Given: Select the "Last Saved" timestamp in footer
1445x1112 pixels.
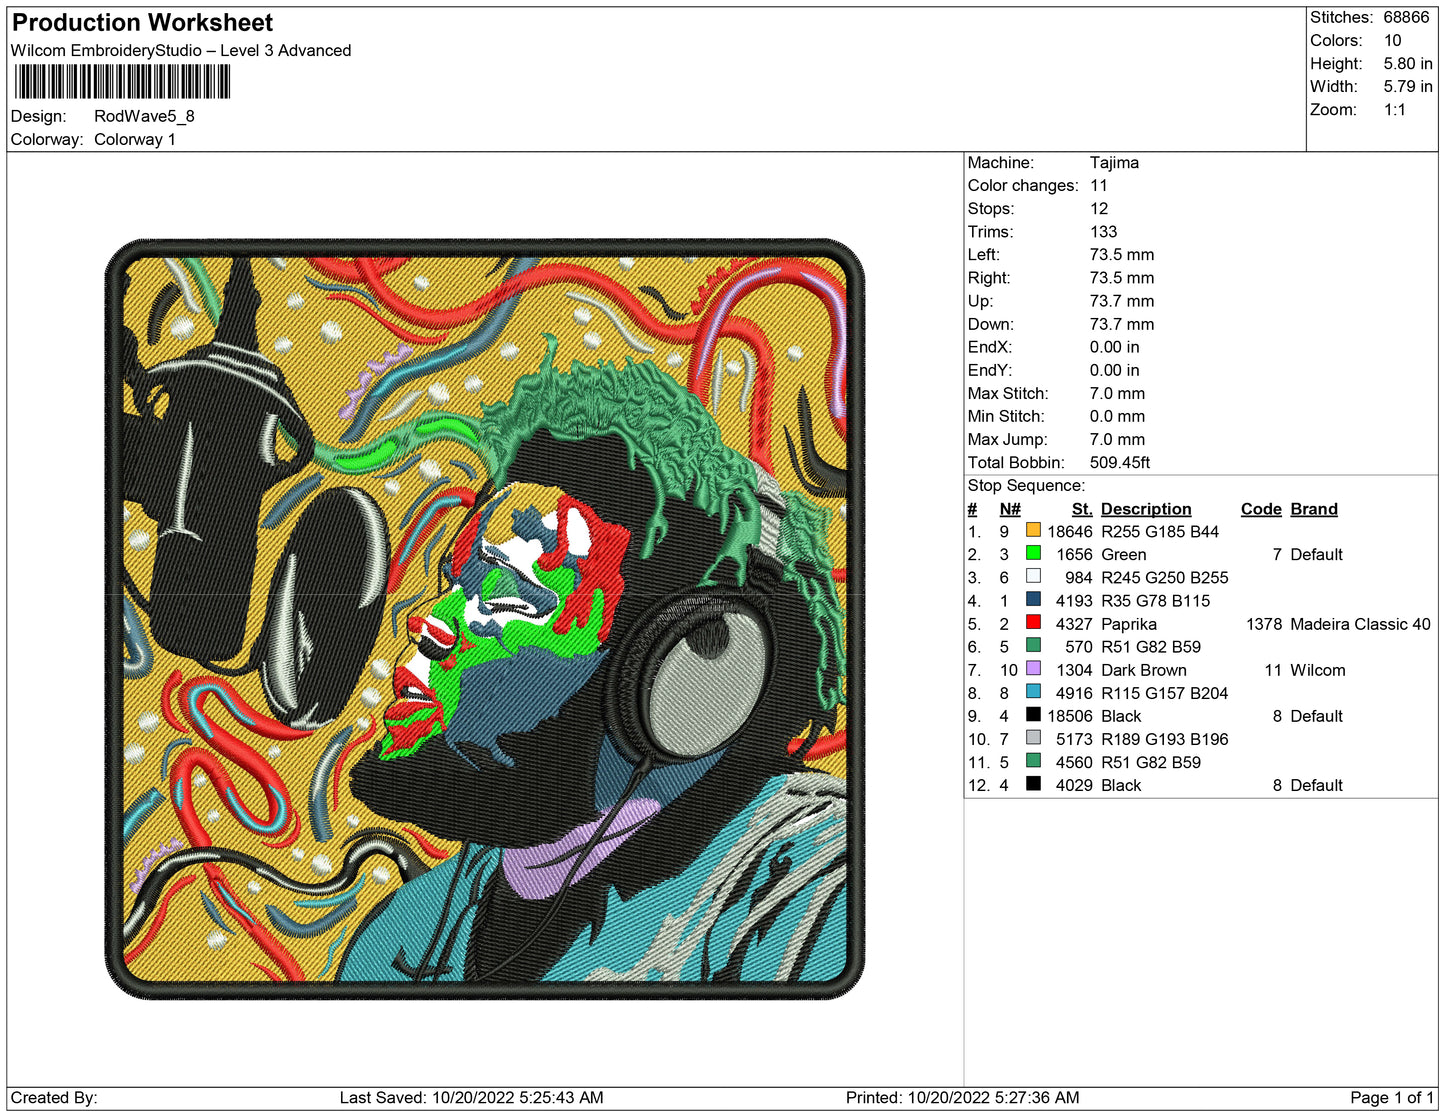Looking at the screenshot, I should click(471, 1098).
